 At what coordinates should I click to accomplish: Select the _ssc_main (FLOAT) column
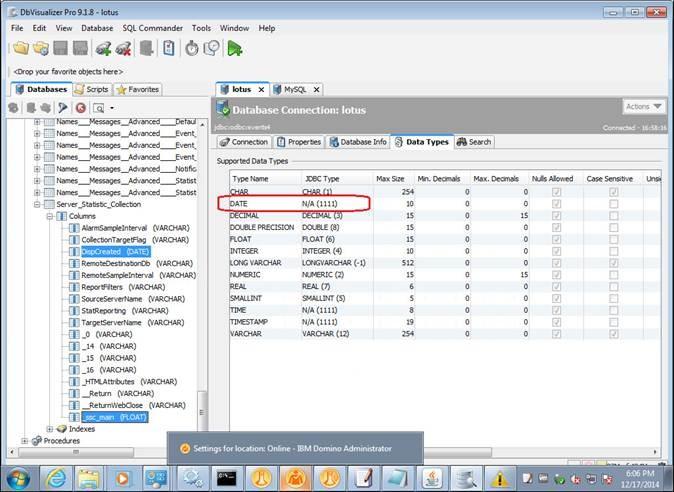tap(114, 417)
